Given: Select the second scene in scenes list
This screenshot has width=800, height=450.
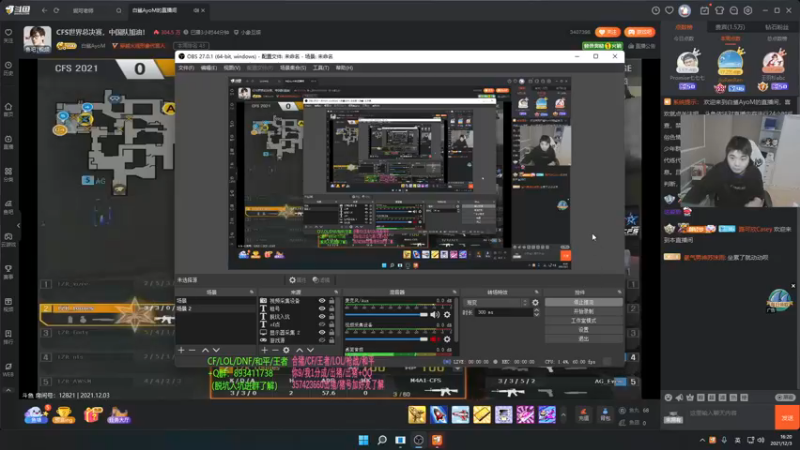Looking at the screenshot, I should (215, 309).
